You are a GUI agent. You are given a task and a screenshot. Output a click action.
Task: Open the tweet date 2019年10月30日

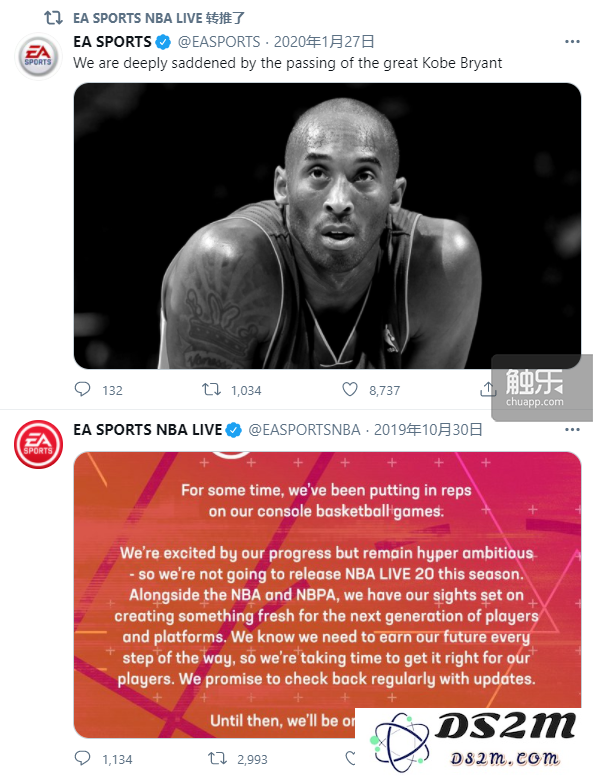(x=428, y=430)
